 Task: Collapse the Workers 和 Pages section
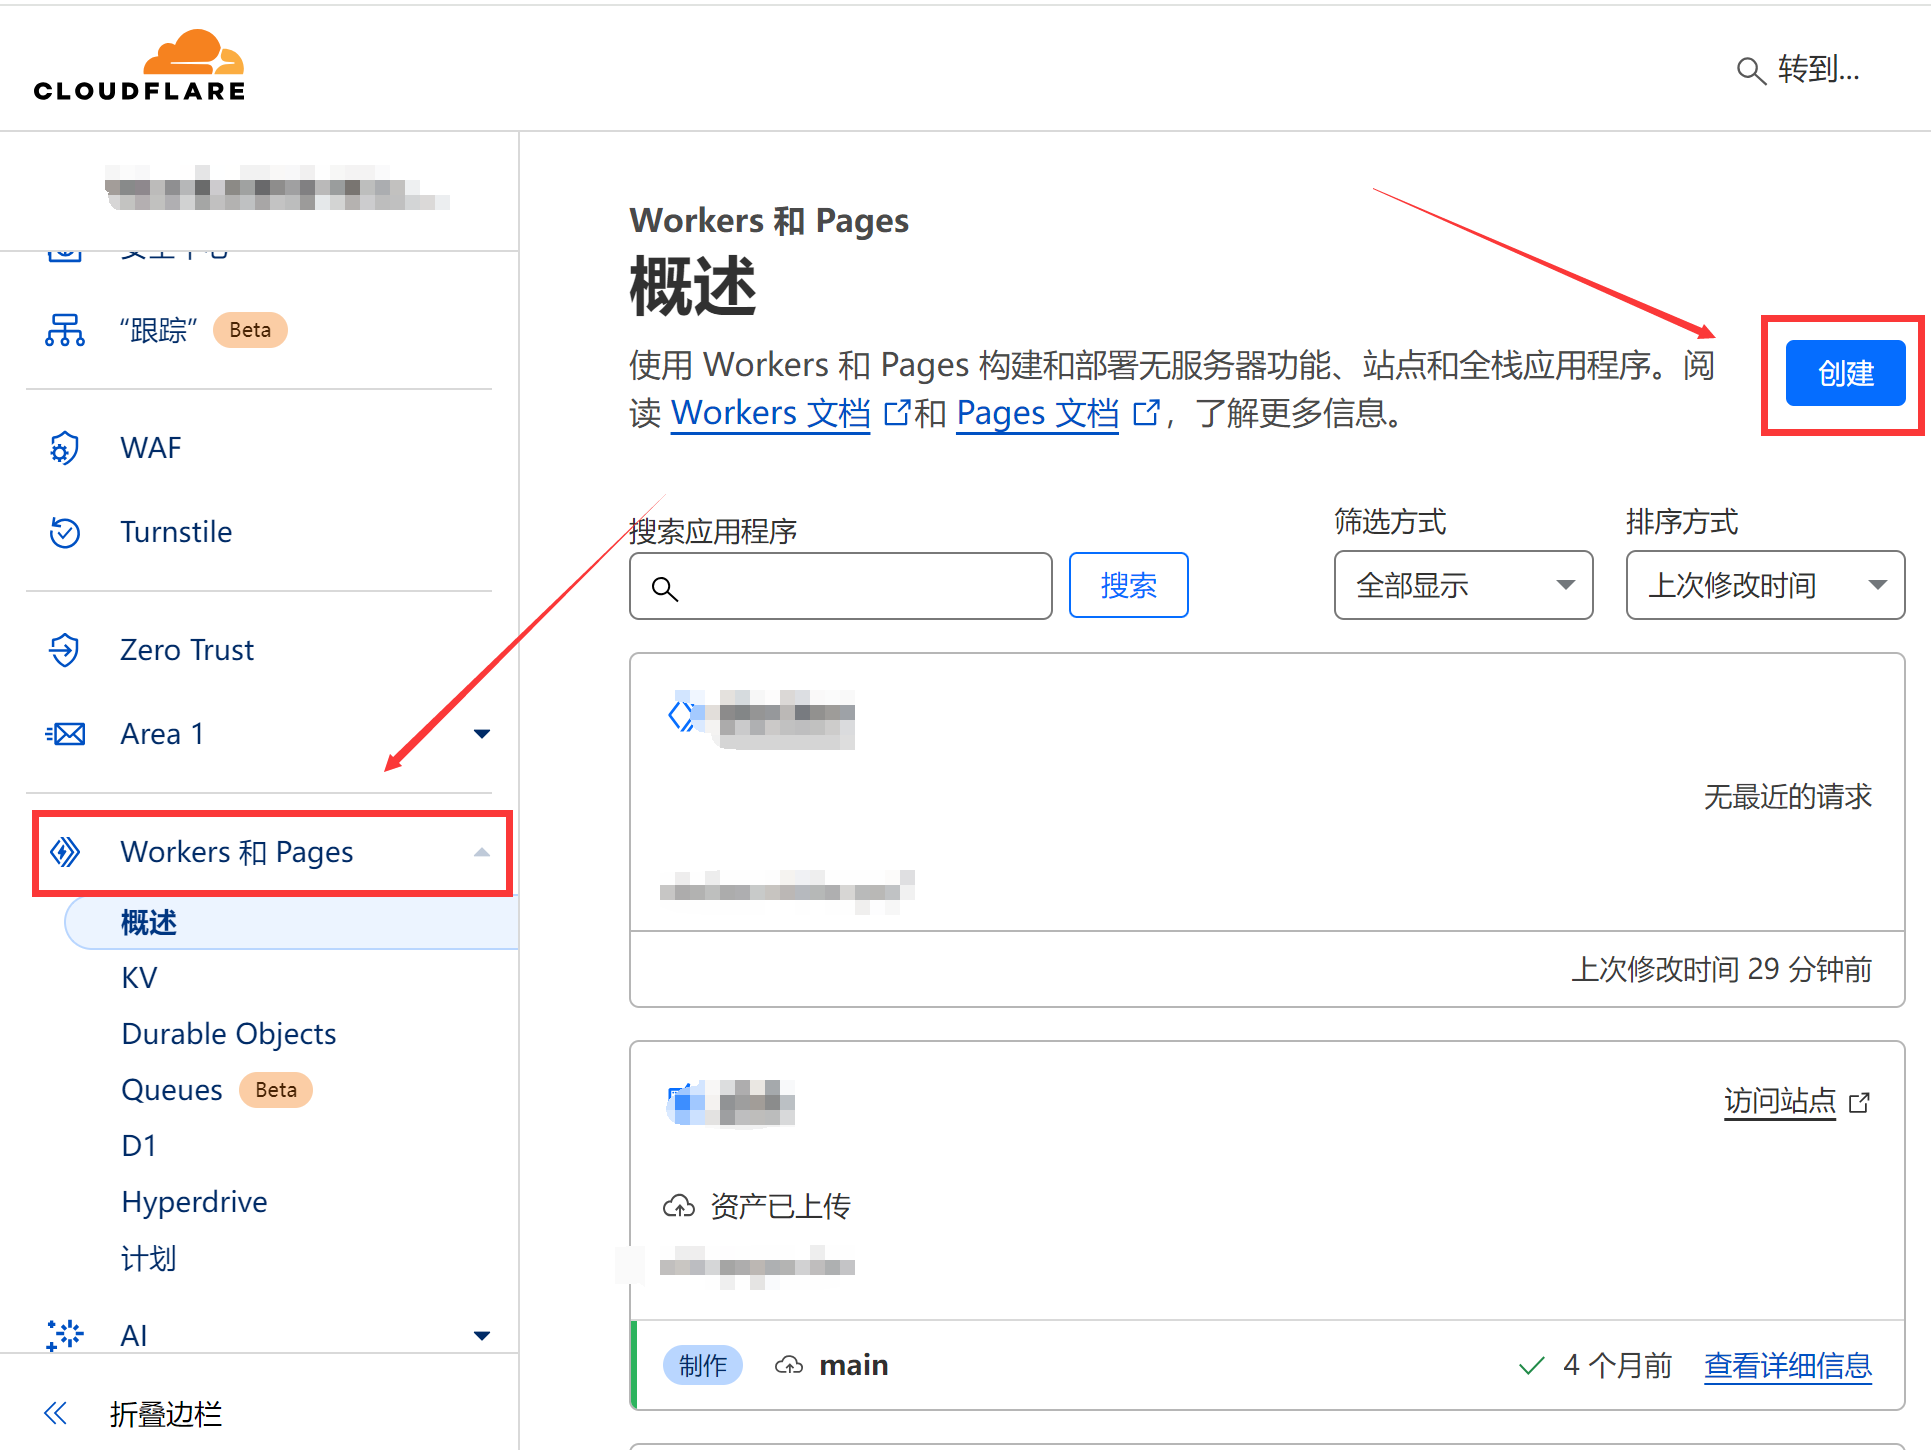(483, 852)
